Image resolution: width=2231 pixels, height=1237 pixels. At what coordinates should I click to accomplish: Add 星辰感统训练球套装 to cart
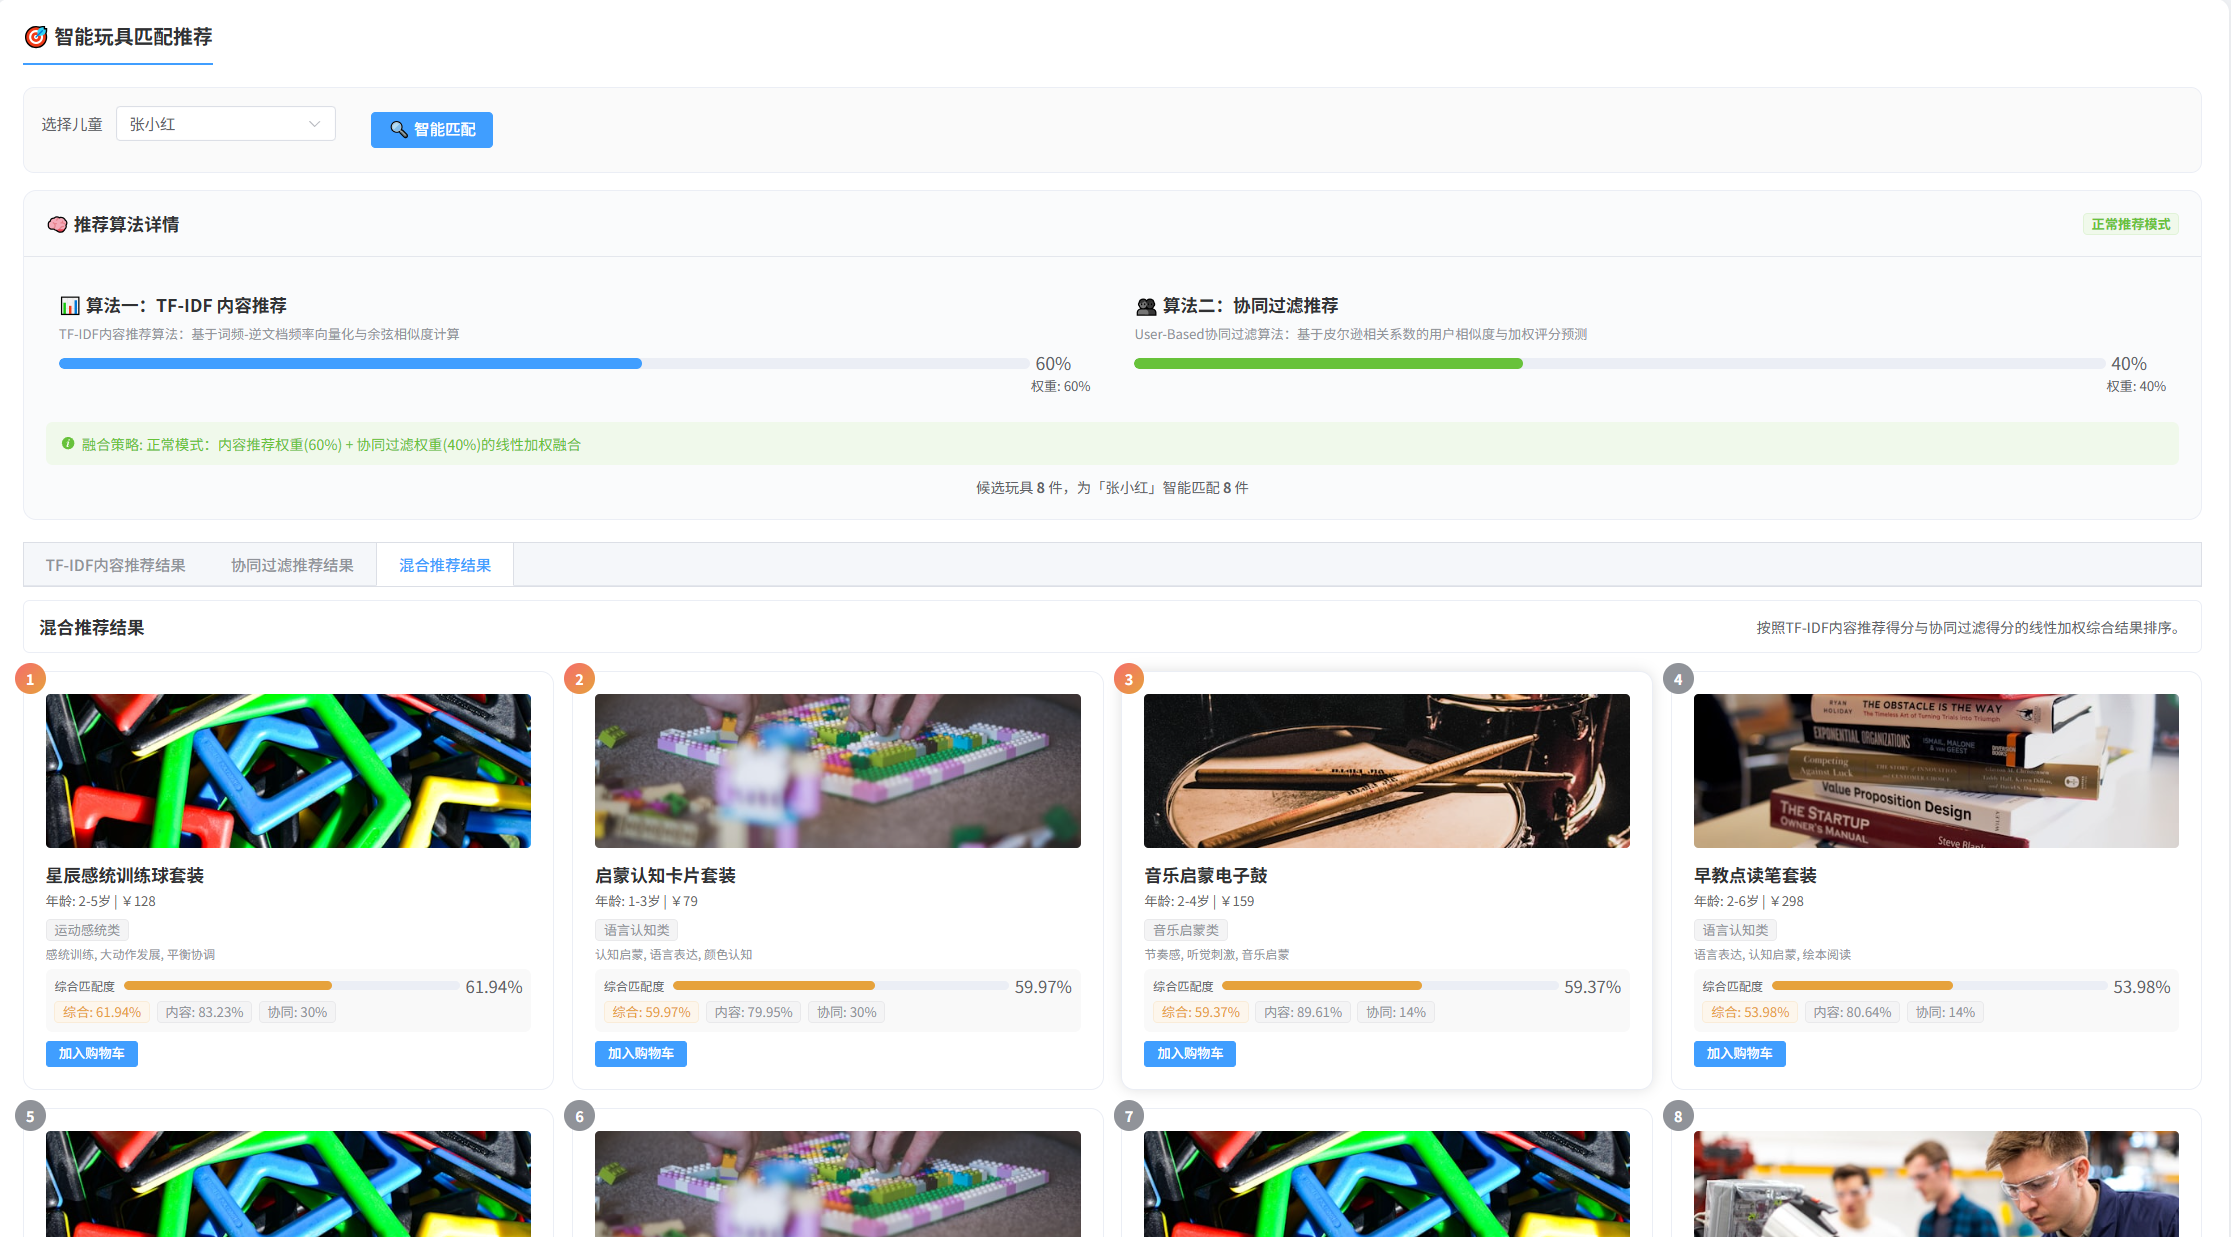[92, 1053]
